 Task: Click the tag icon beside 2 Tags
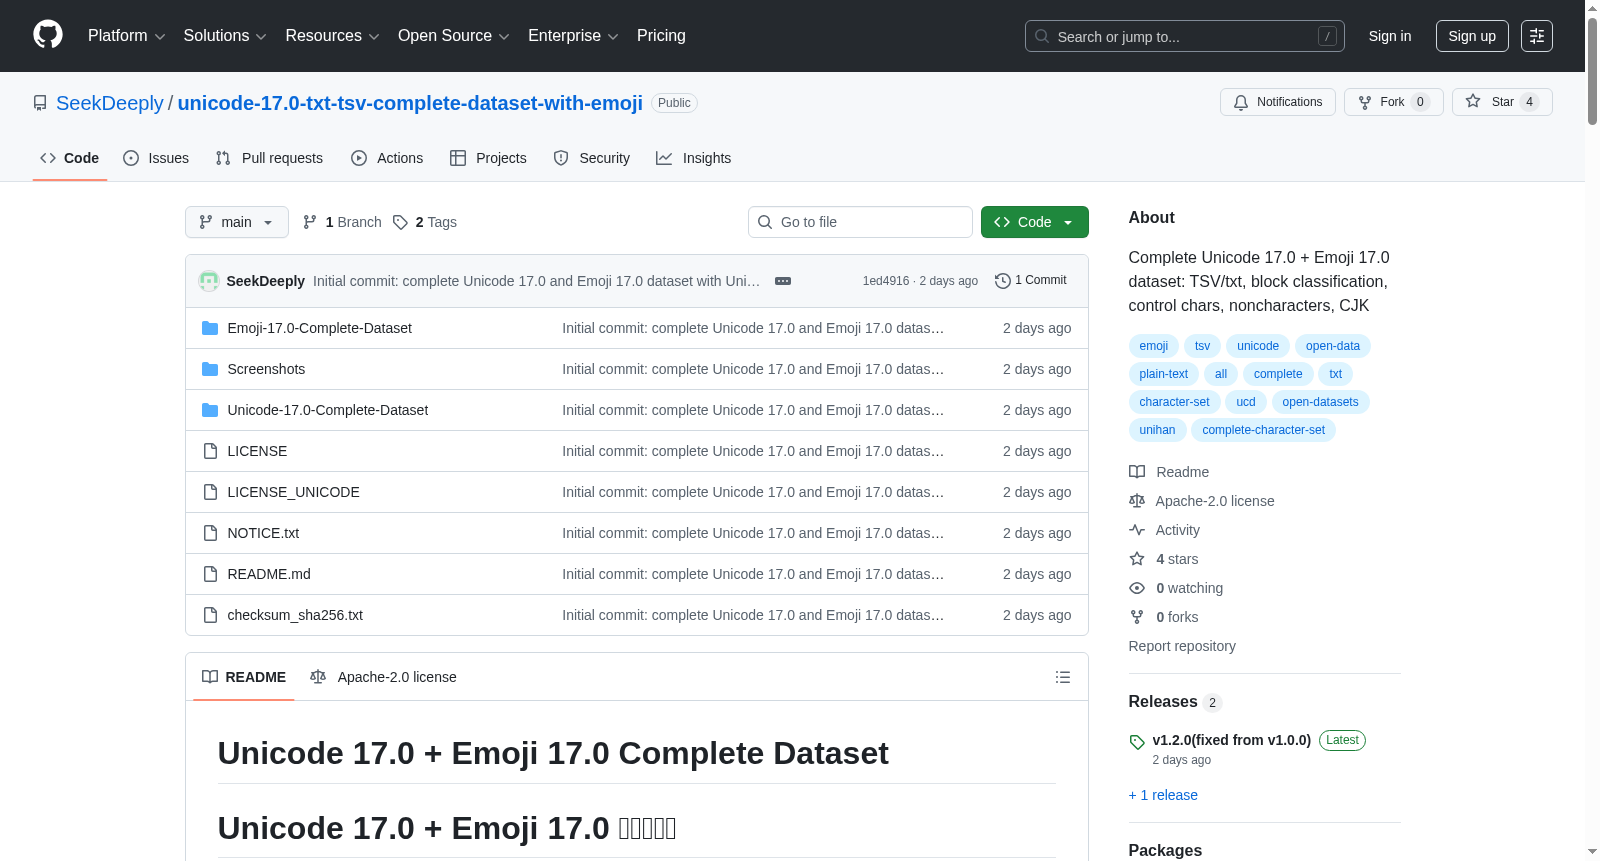click(400, 222)
